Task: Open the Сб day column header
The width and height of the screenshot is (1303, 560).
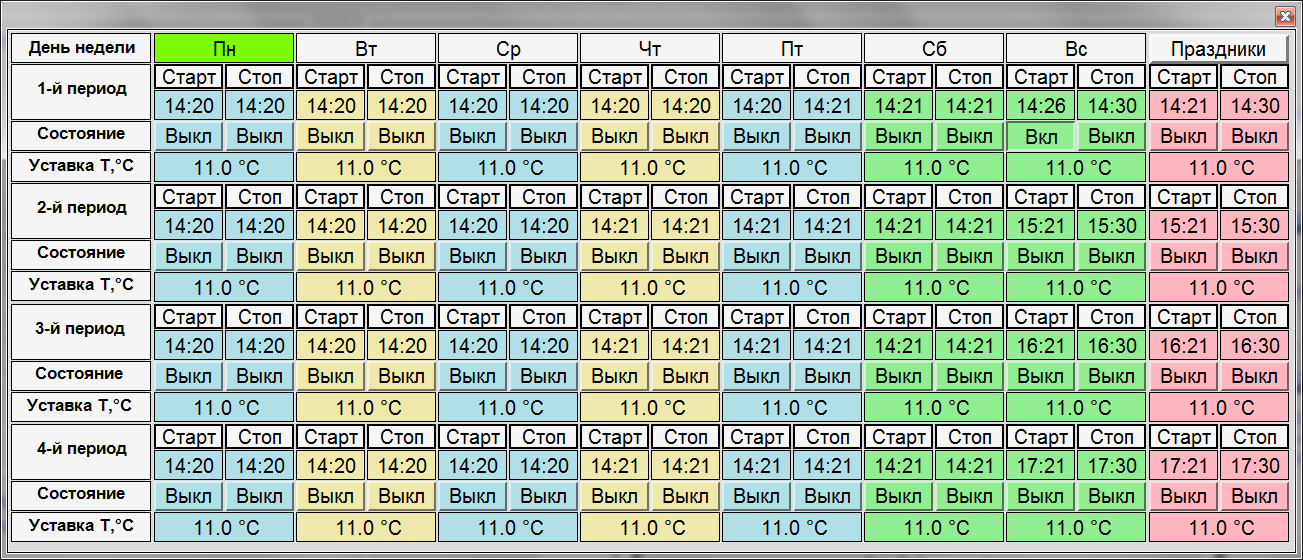Action: (934, 48)
